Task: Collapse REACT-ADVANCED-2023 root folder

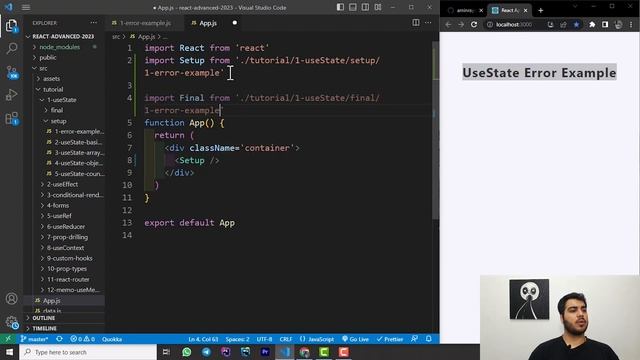Action: point(64,36)
